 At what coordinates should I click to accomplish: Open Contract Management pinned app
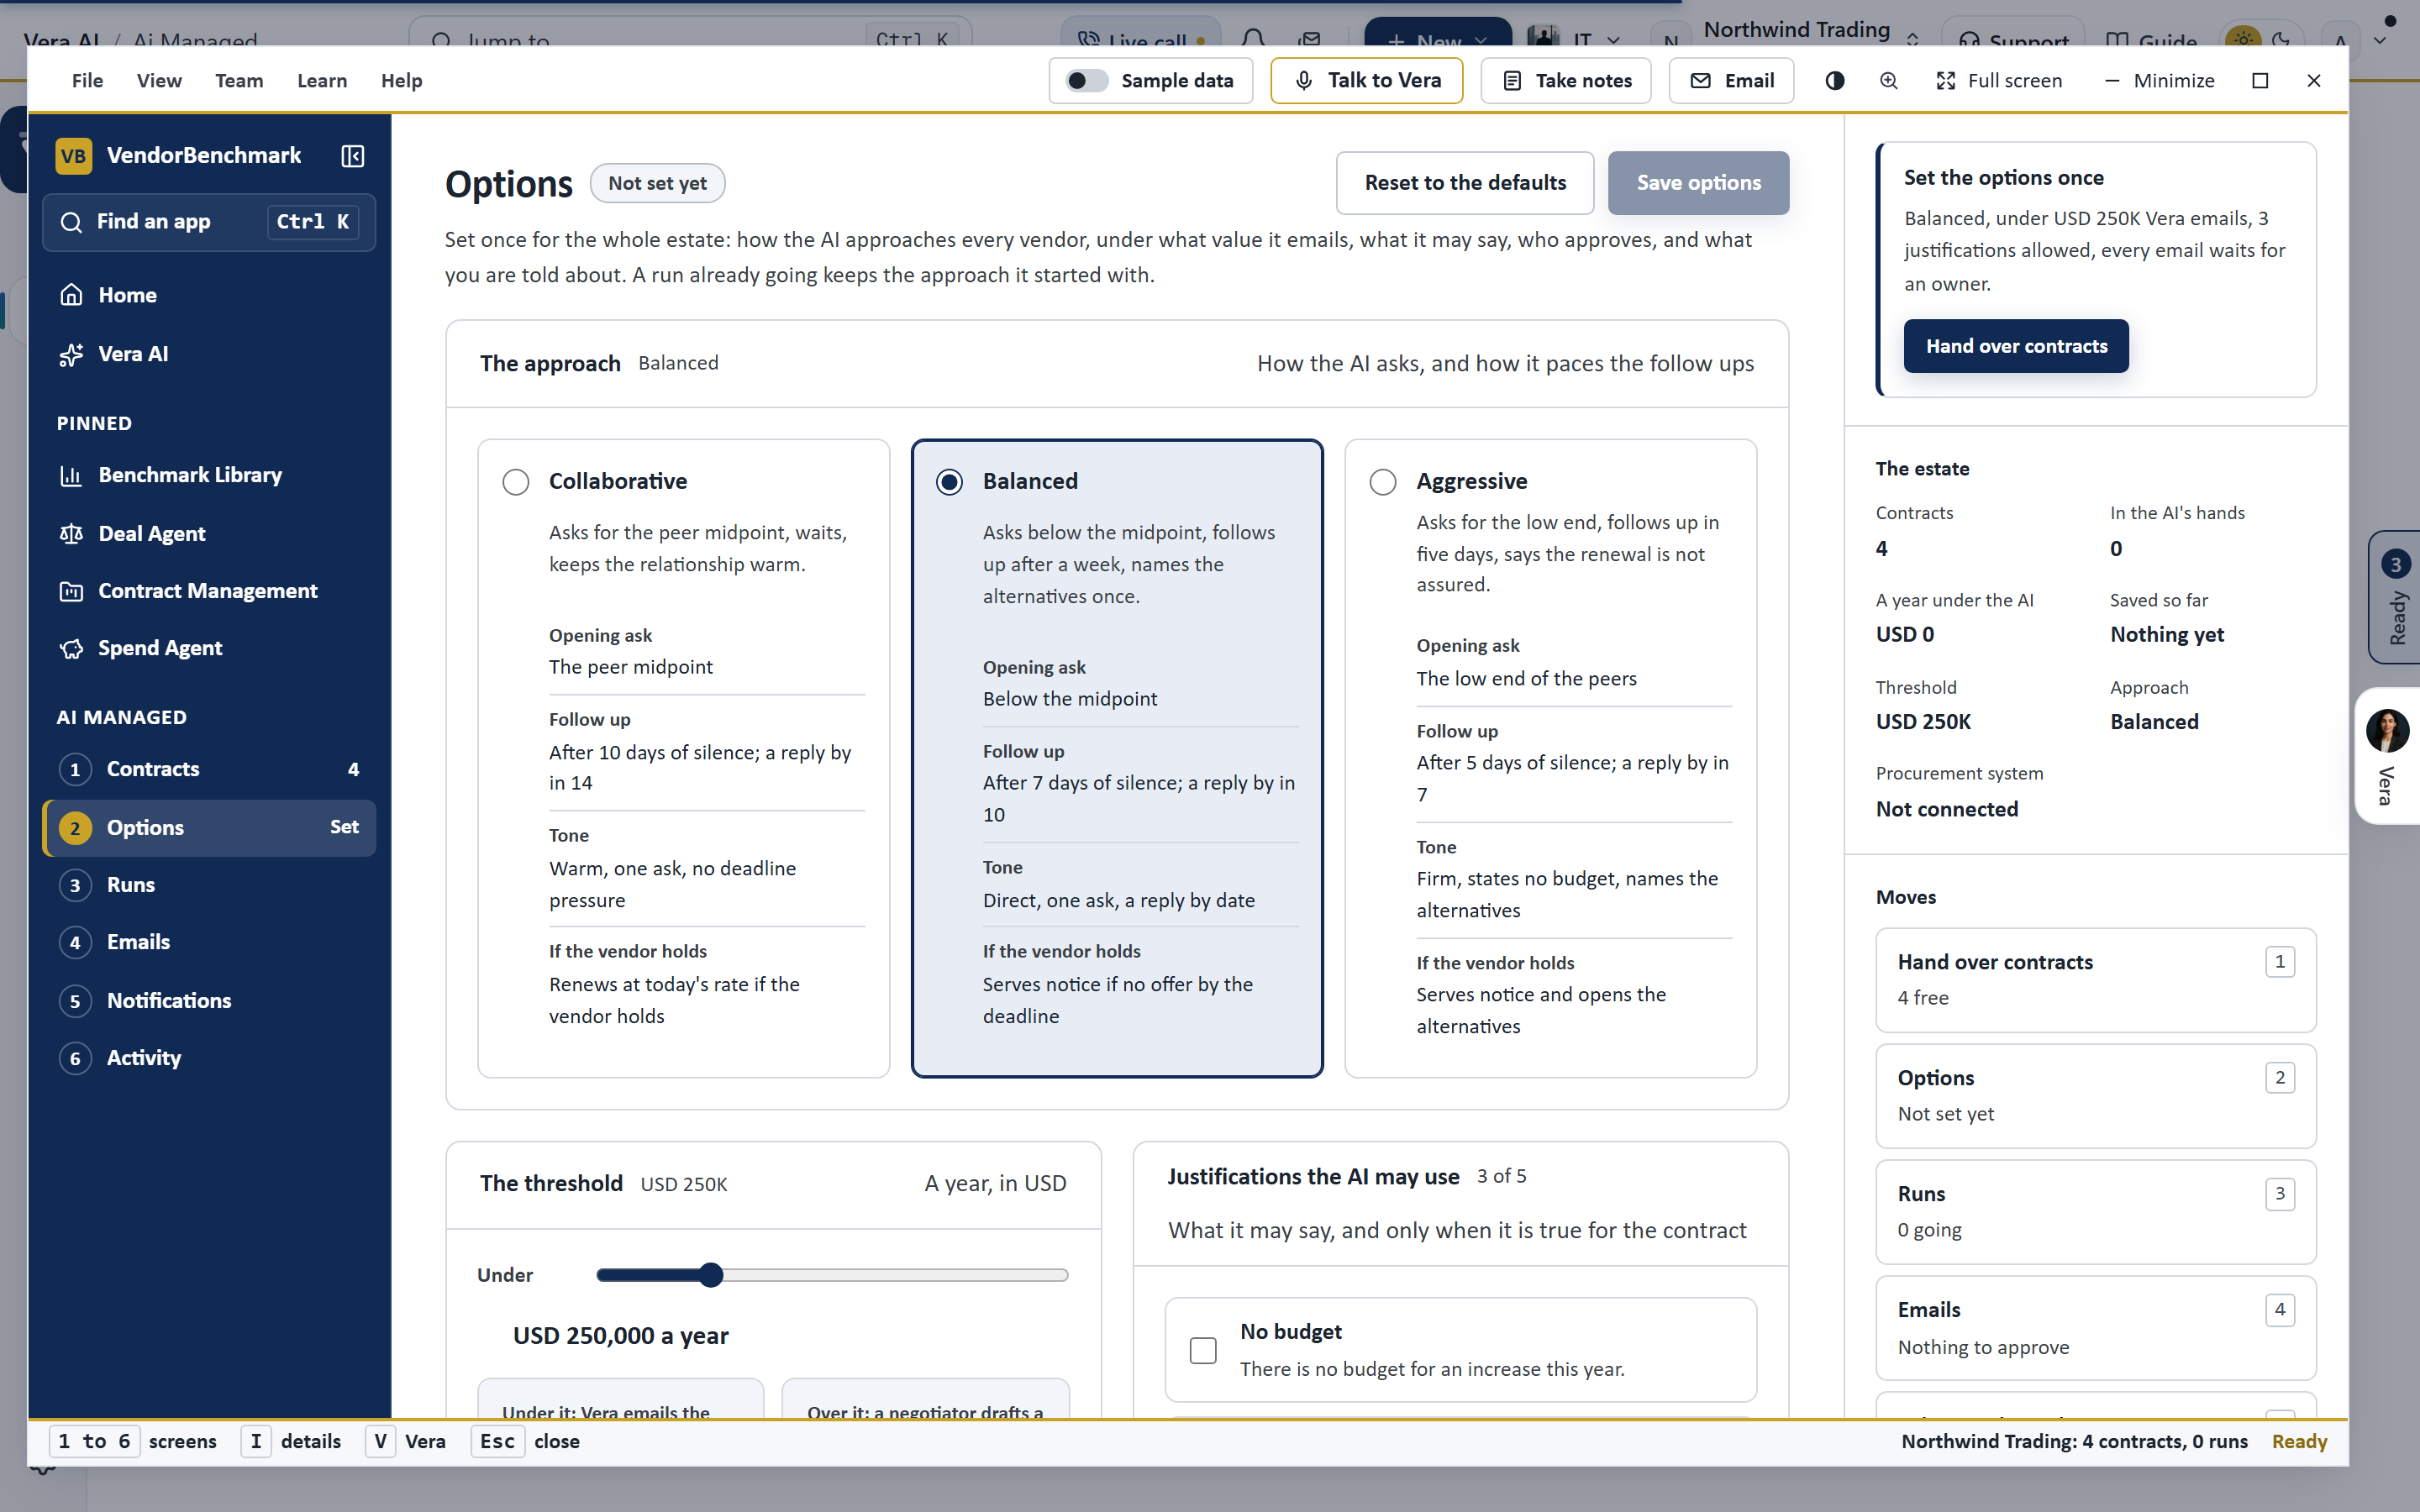point(209,591)
